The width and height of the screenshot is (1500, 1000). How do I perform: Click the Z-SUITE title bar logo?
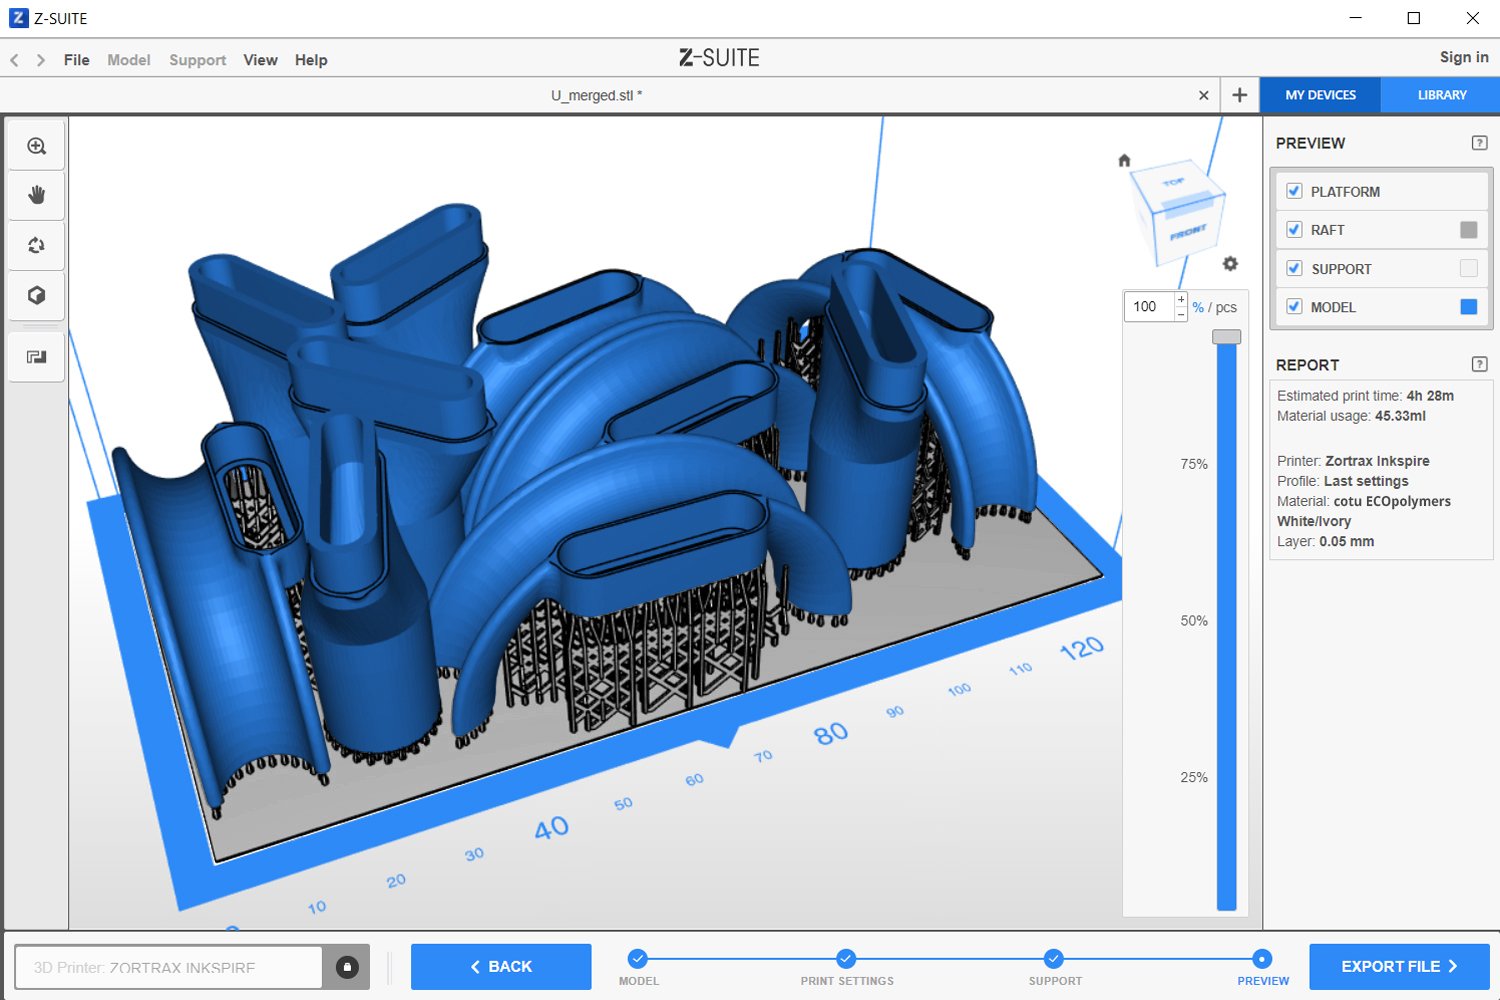click(x=18, y=18)
